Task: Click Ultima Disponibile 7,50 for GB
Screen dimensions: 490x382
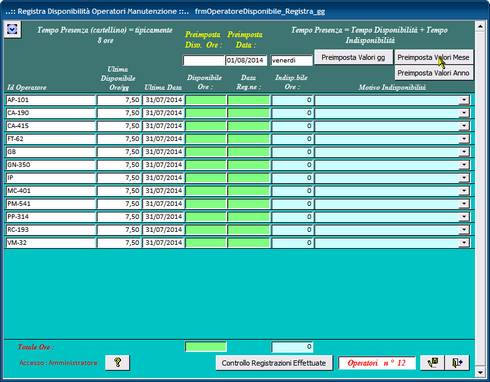Action: click(119, 152)
